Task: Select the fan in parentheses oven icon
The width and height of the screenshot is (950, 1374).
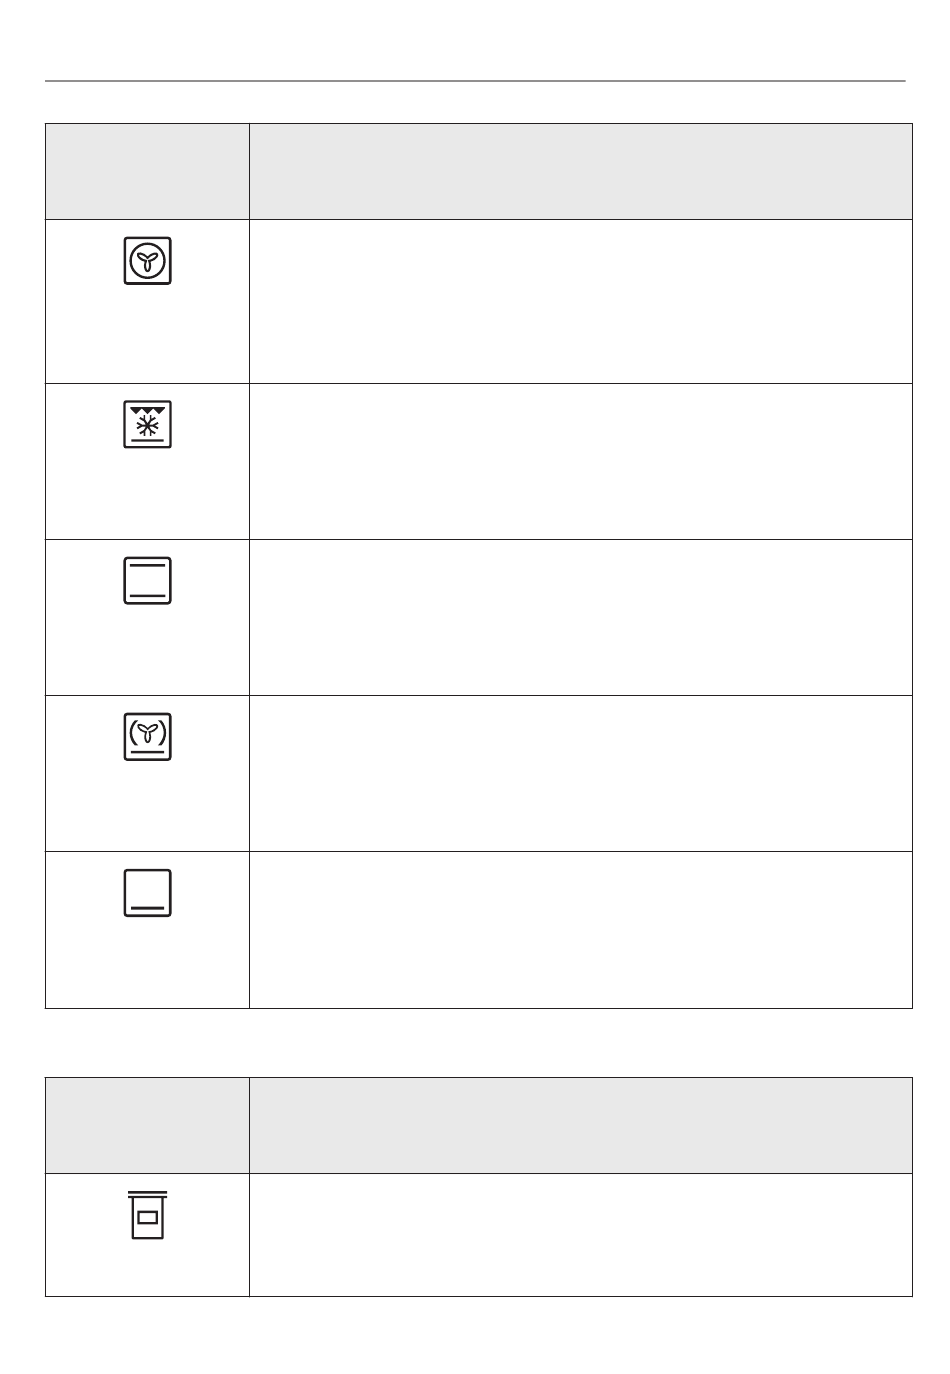Action: 147,736
